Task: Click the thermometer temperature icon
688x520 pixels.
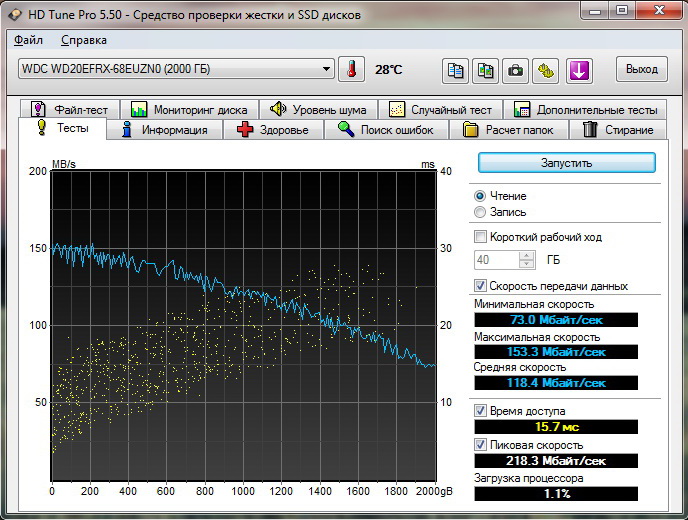Action: pyautogui.click(x=352, y=69)
